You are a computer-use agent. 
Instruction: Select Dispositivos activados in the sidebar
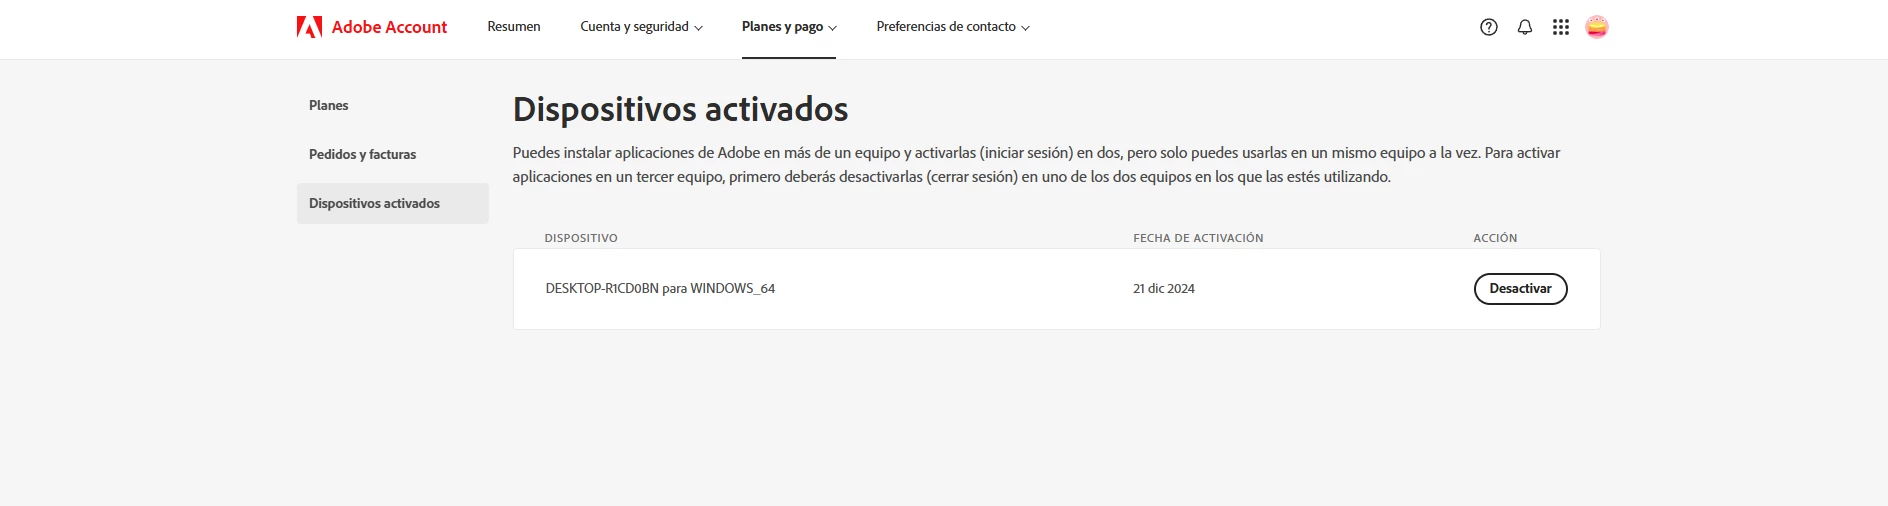393,203
